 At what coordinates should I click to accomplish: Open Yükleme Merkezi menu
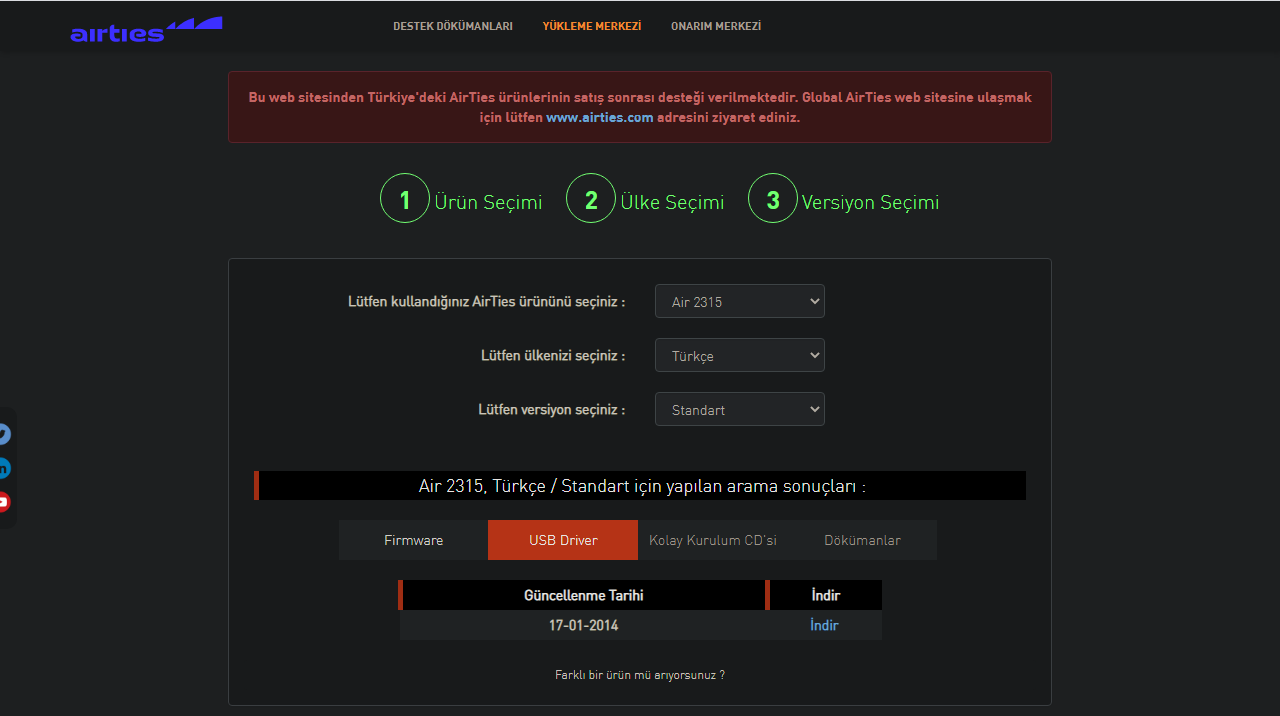pyautogui.click(x=592, y=26)
